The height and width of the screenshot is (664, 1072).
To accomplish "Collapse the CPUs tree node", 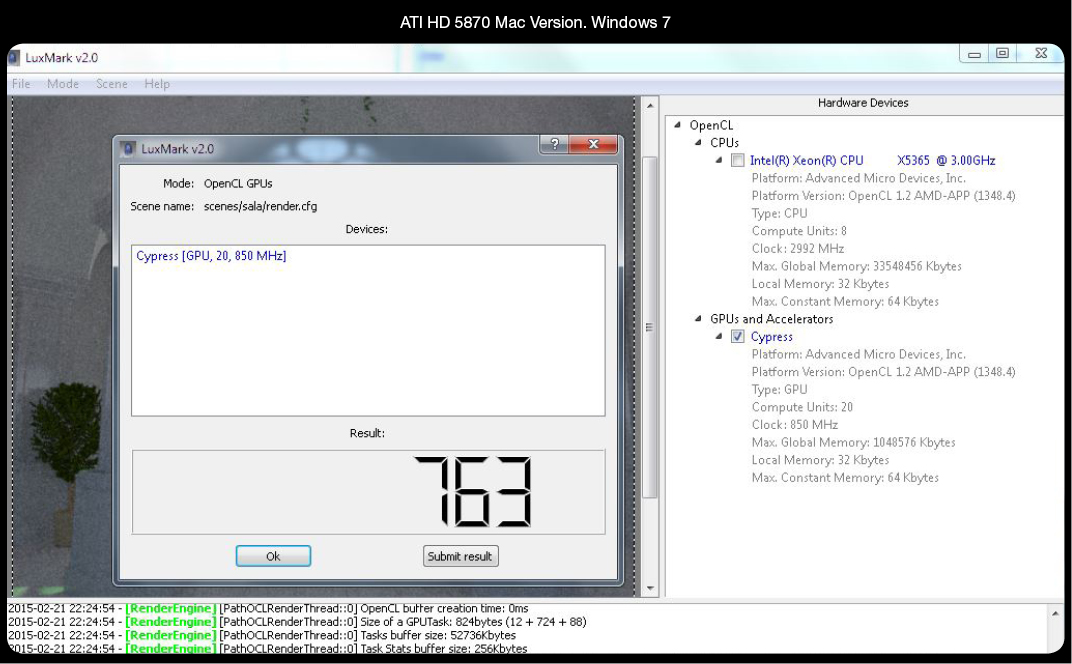I will 698,142.
